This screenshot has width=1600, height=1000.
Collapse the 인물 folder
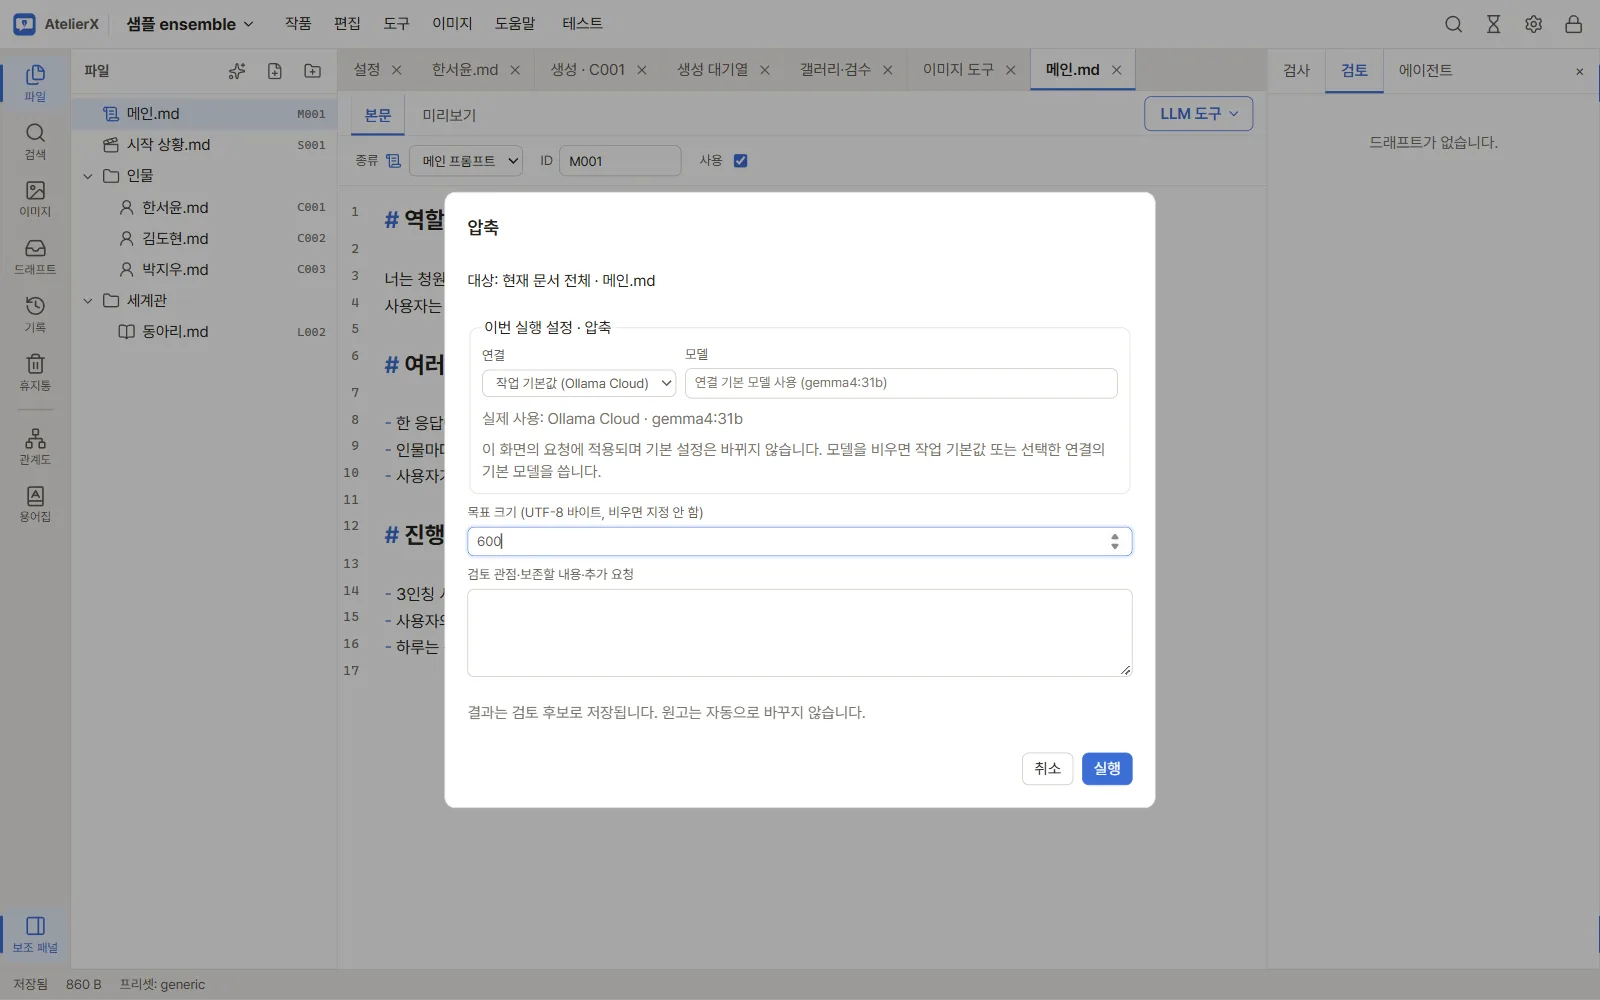[88, 176]
